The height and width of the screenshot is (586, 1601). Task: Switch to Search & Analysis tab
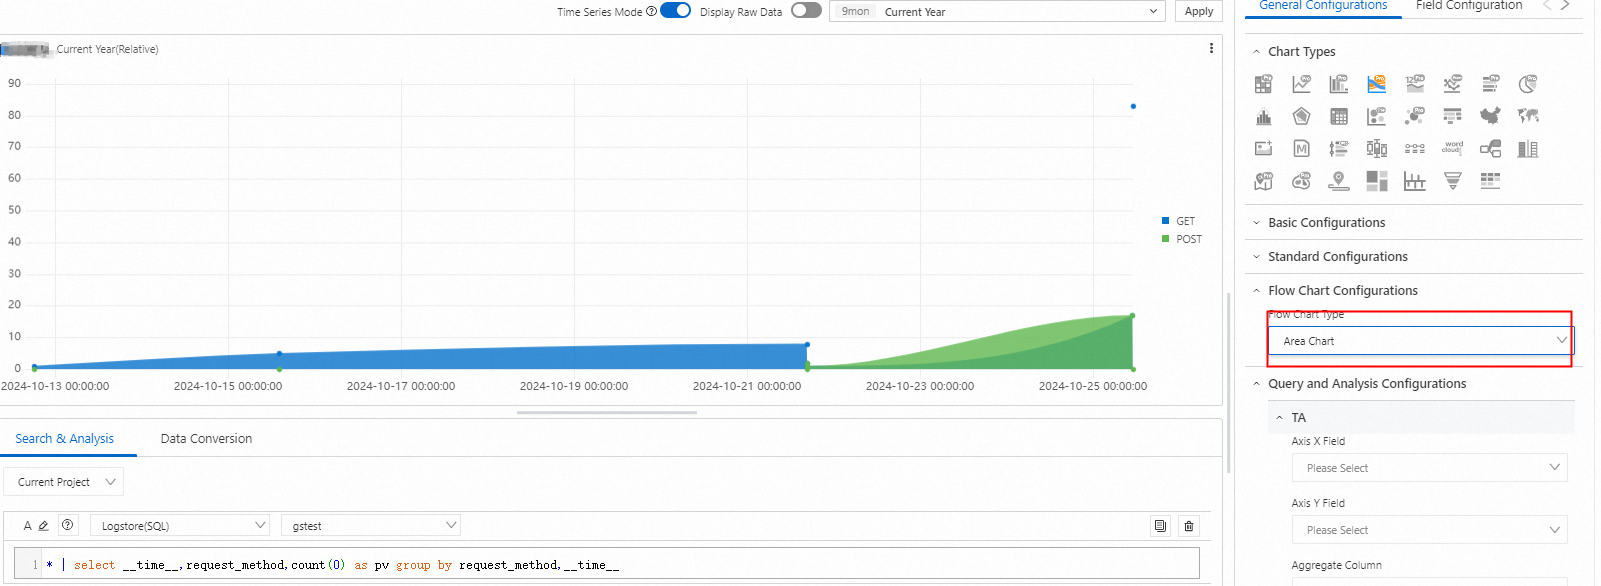pyautogui.click(x=64, y=439)
